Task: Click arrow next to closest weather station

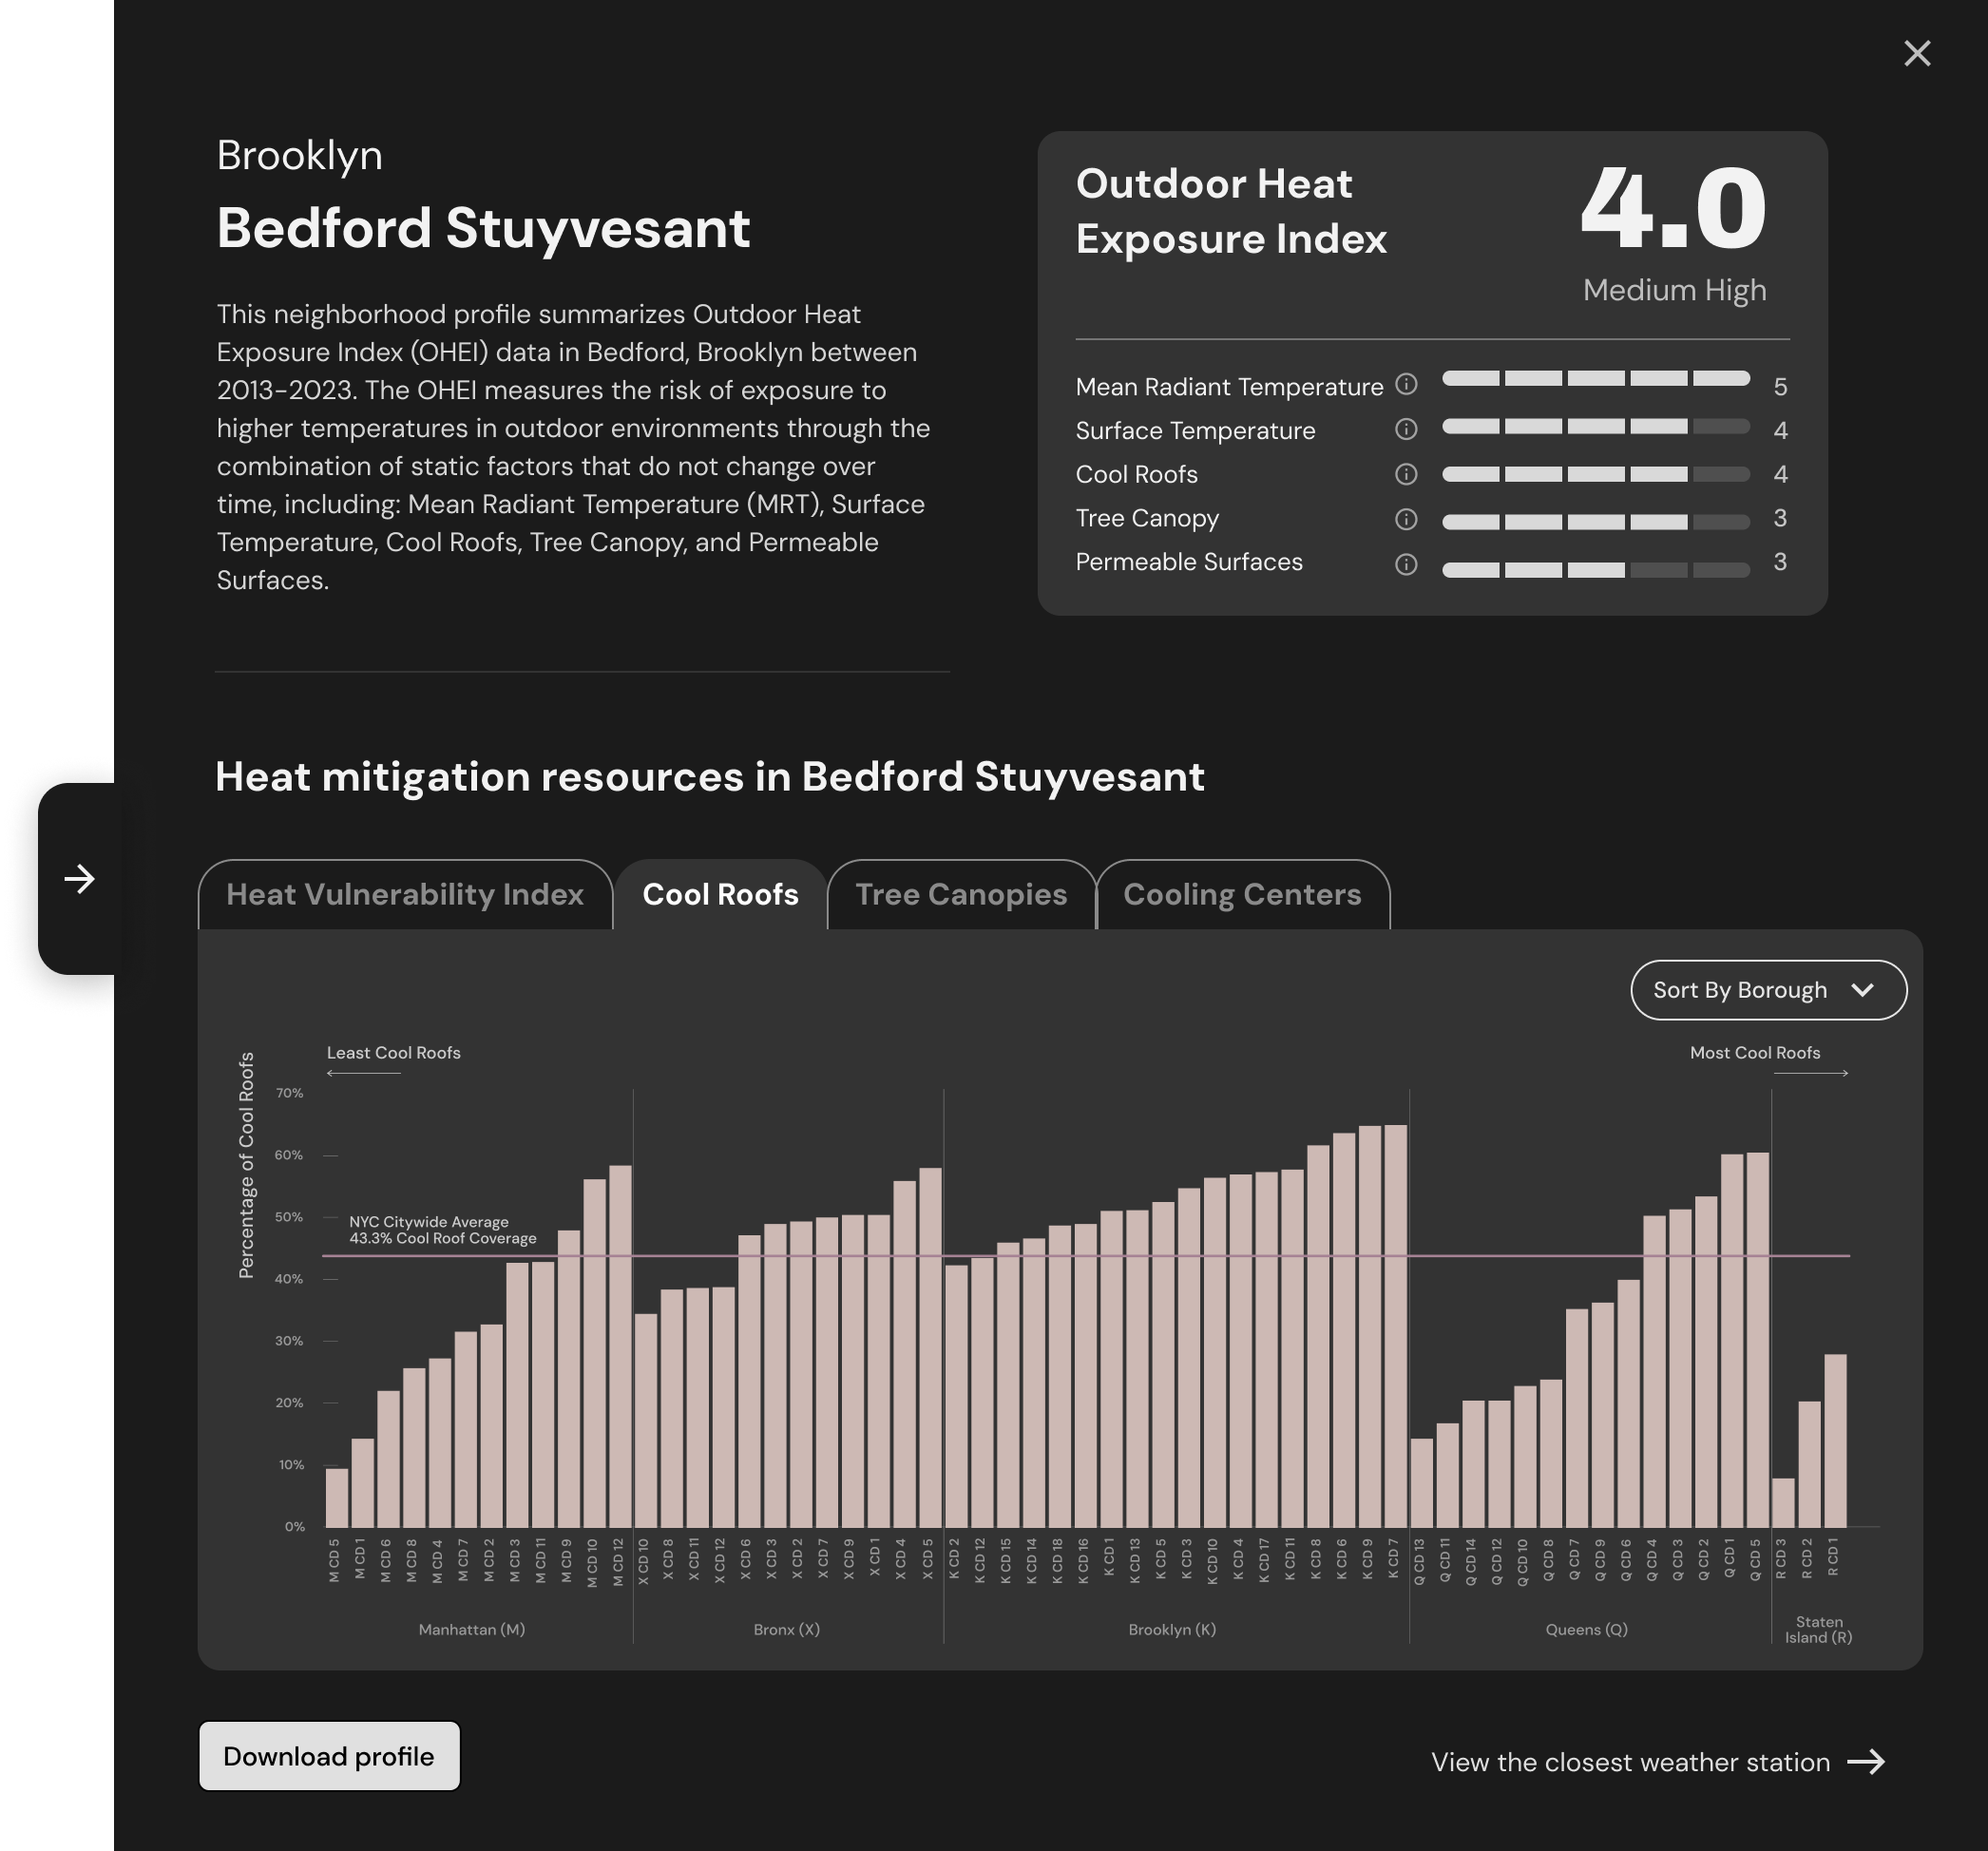Action: pyautogui.click(x=1866, y=1762)
